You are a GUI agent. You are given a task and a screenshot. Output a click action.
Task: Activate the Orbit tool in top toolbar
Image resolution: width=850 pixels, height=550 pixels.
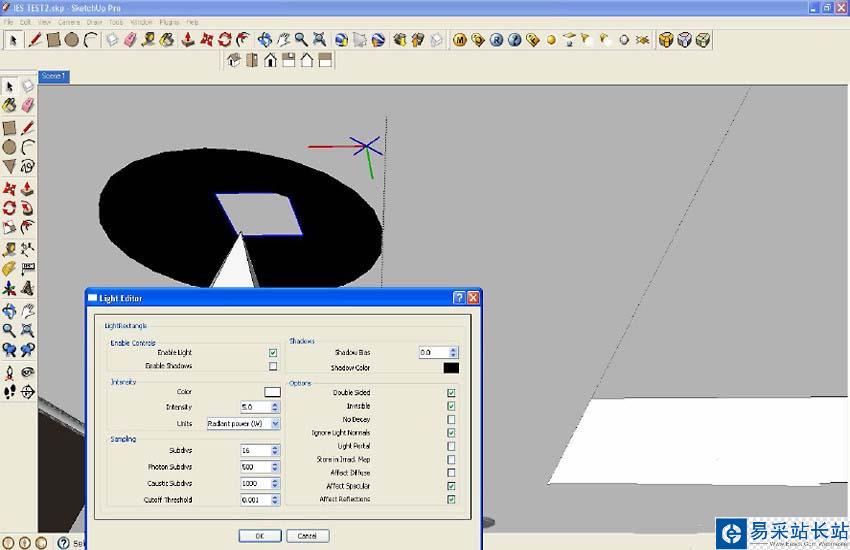point(265,40)
